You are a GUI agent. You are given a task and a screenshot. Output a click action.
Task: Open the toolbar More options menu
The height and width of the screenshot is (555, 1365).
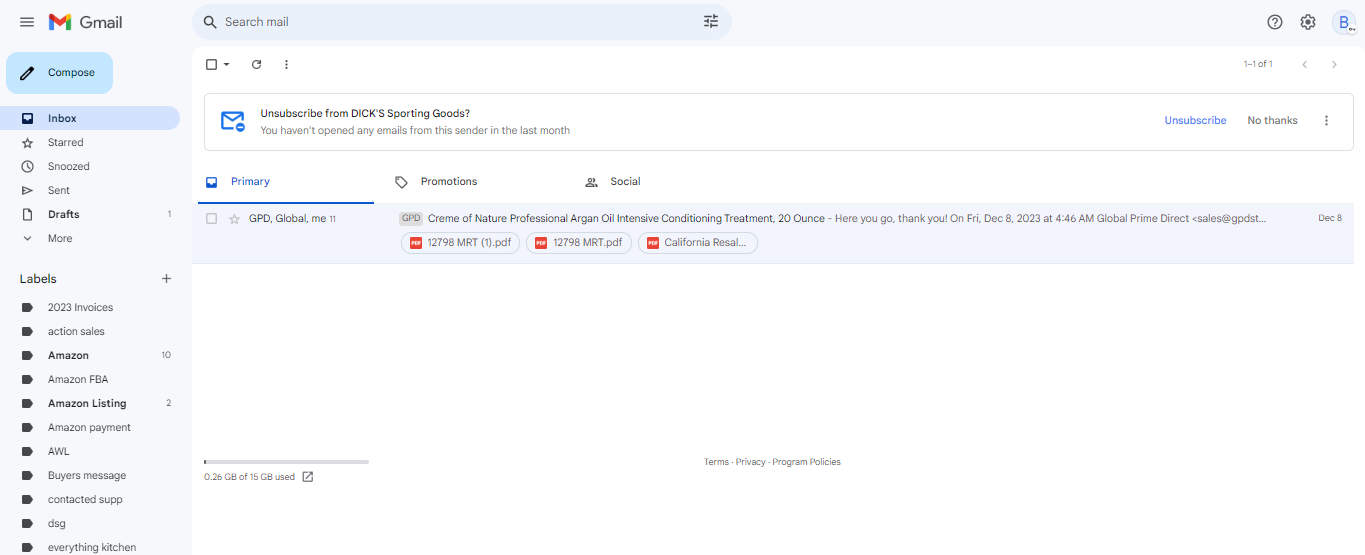pyautogui.click(x=286, y=64)
